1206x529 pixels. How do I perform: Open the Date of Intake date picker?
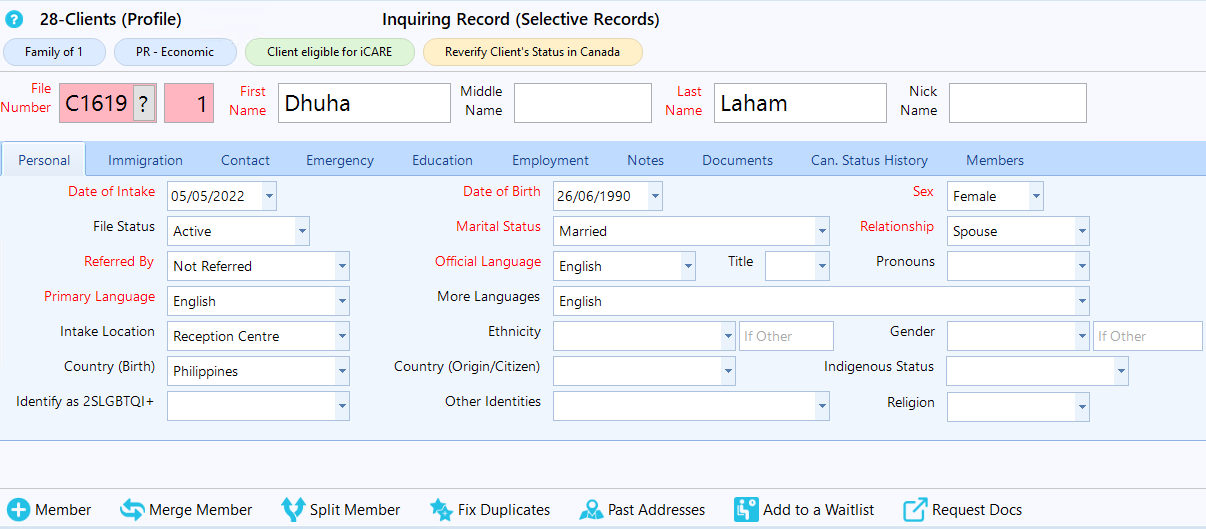coord(269,196)
